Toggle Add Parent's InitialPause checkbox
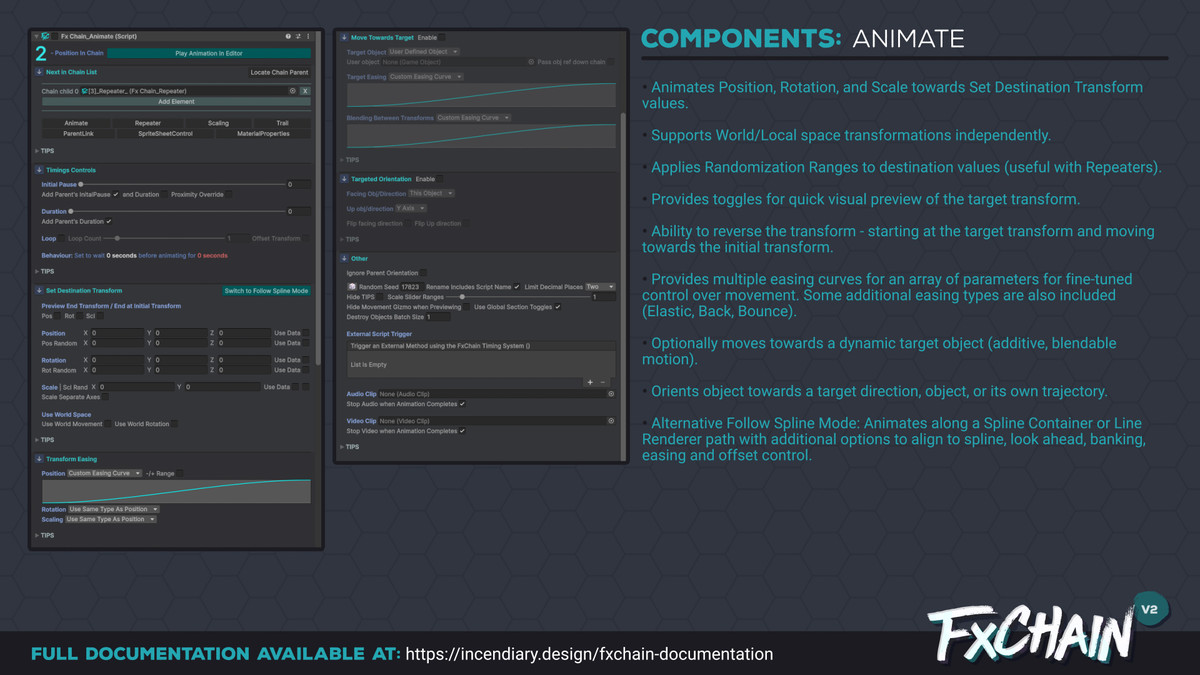The width and height of the screenshot is (1200, 675). (116, 194)
